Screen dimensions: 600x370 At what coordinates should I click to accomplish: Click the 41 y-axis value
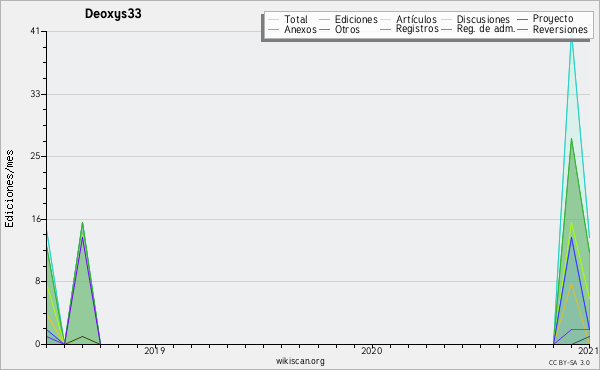click(x=35, y=31)
